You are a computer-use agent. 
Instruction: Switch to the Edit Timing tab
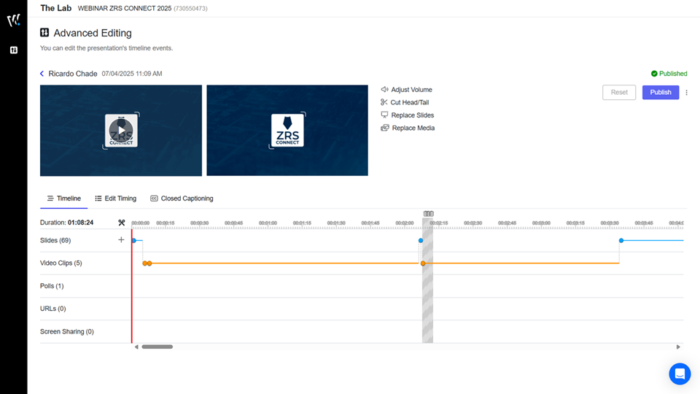[x=116, y=199]
